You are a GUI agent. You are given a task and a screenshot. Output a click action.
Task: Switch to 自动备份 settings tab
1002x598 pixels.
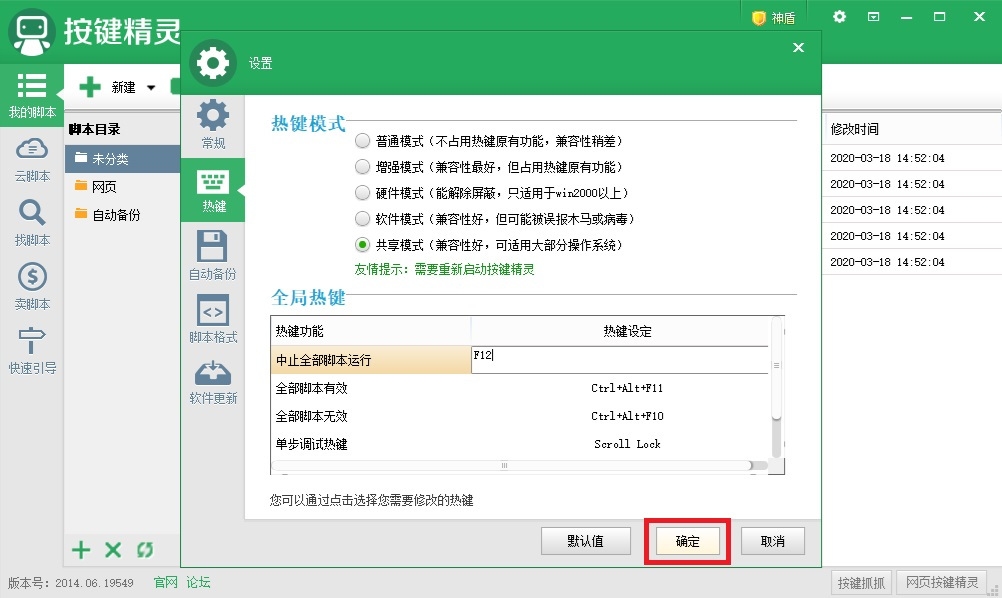pos(212,255)
